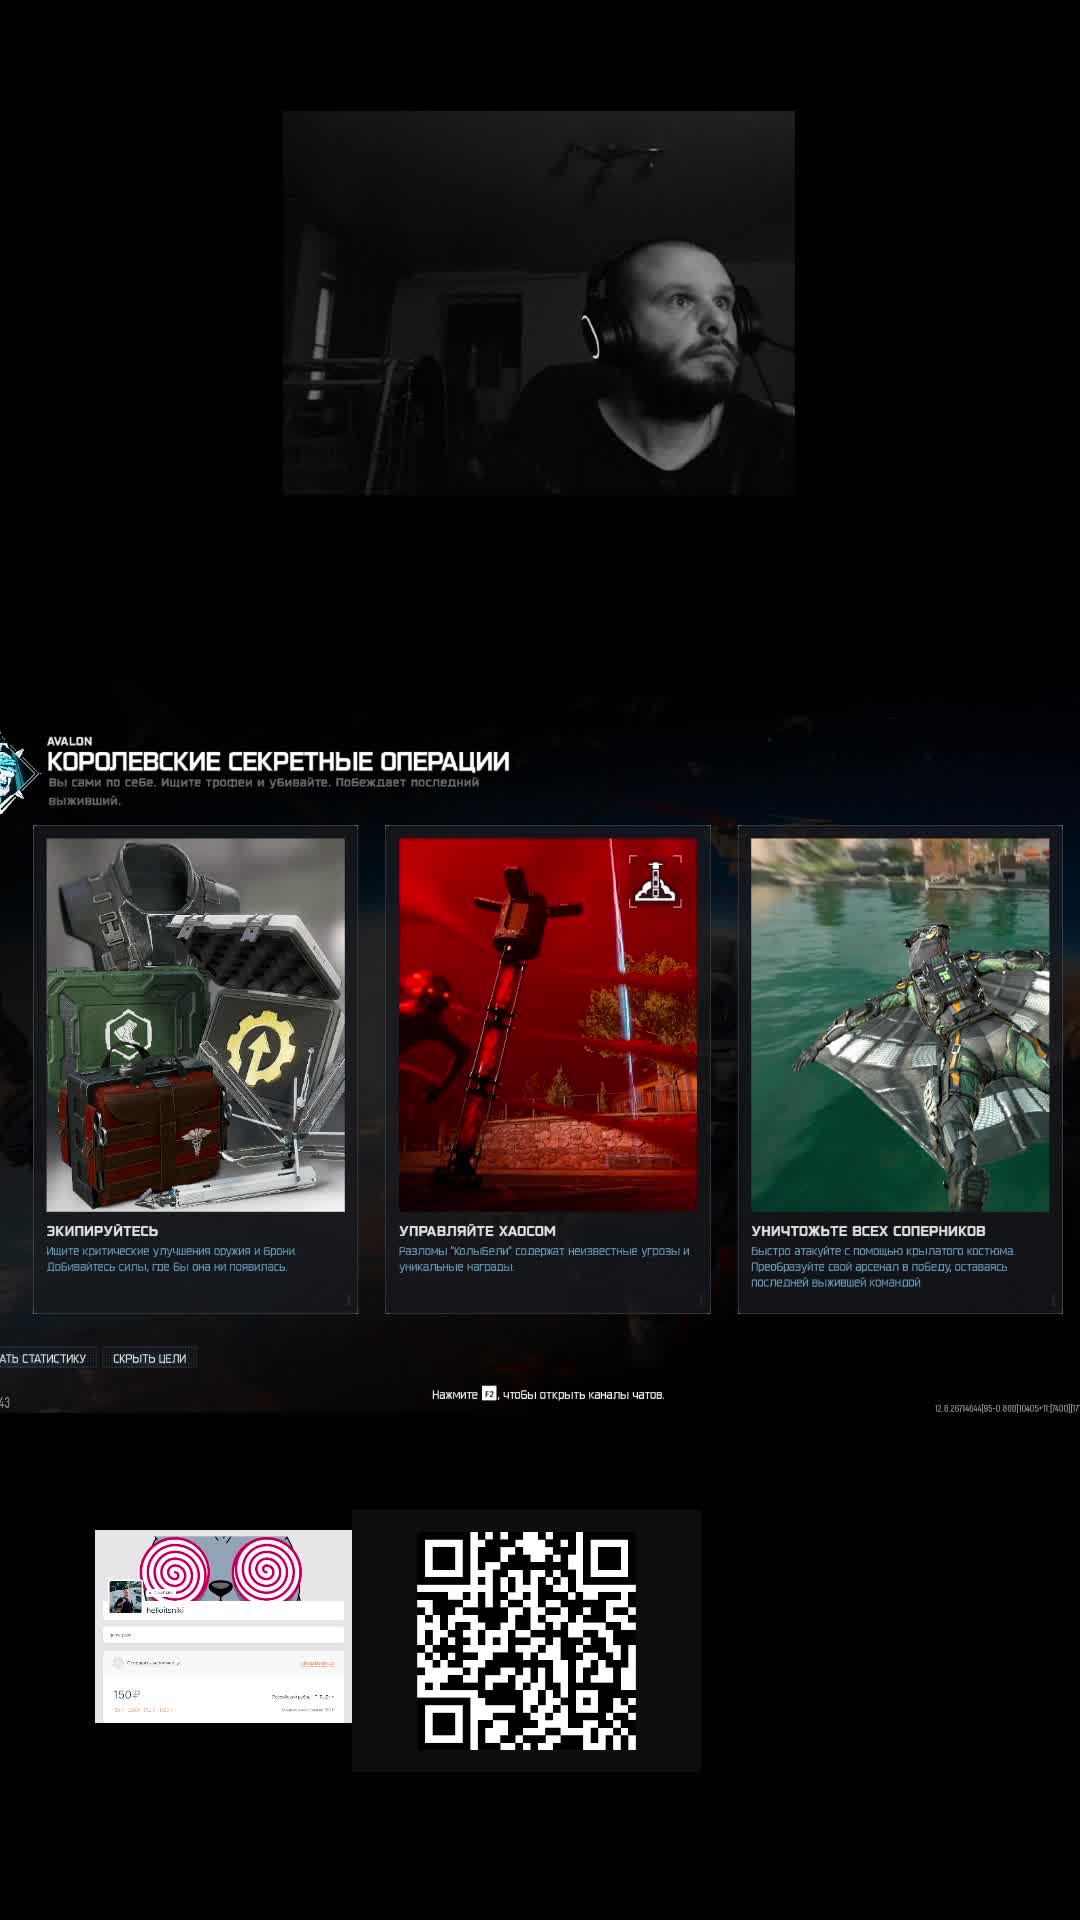
Task: Click the УПРАВЛЯЙТЕ ХАОСОМ card title text
Action: [x=477, y=1231]
